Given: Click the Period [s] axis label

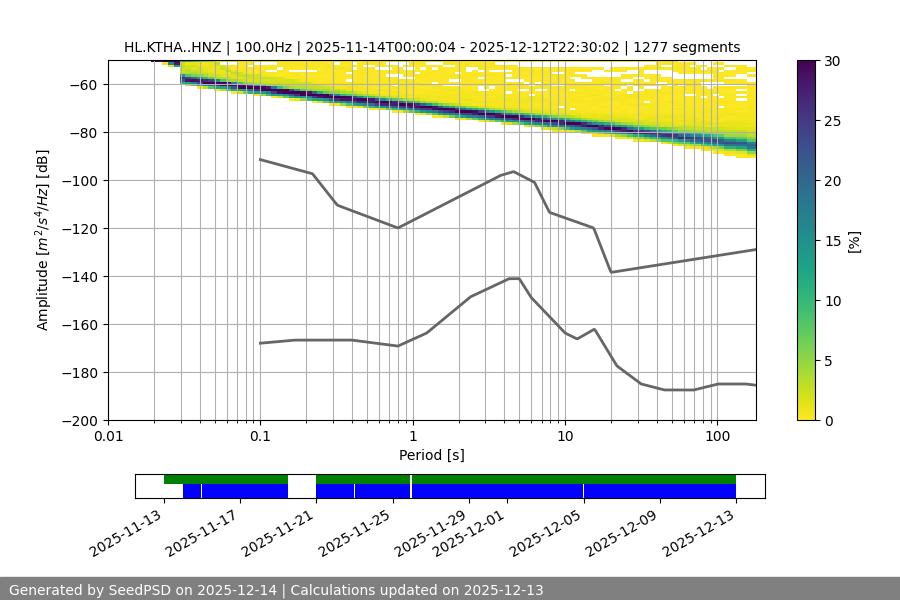Looking at the screenshot, I should 432,455.
